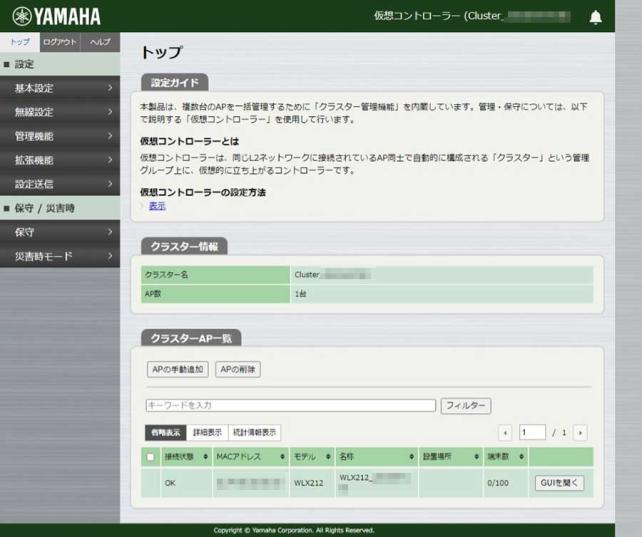
Task: Toggle the select-all checkbox in table header
Action: pos(151,457)
